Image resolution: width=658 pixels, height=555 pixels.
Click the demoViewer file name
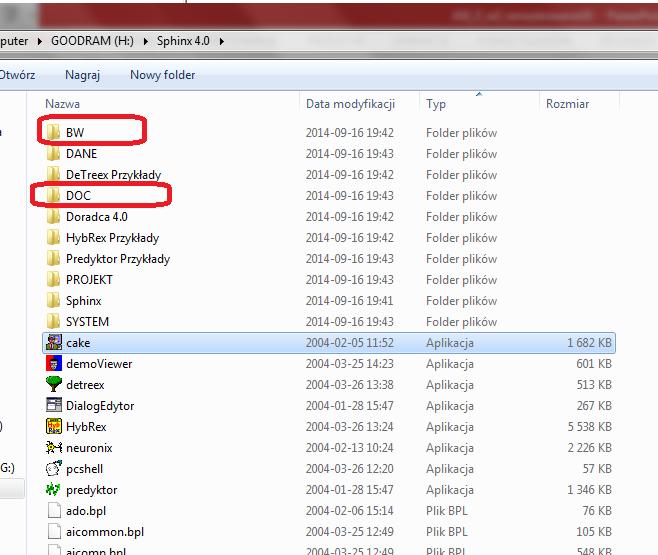tap(99, 363)
